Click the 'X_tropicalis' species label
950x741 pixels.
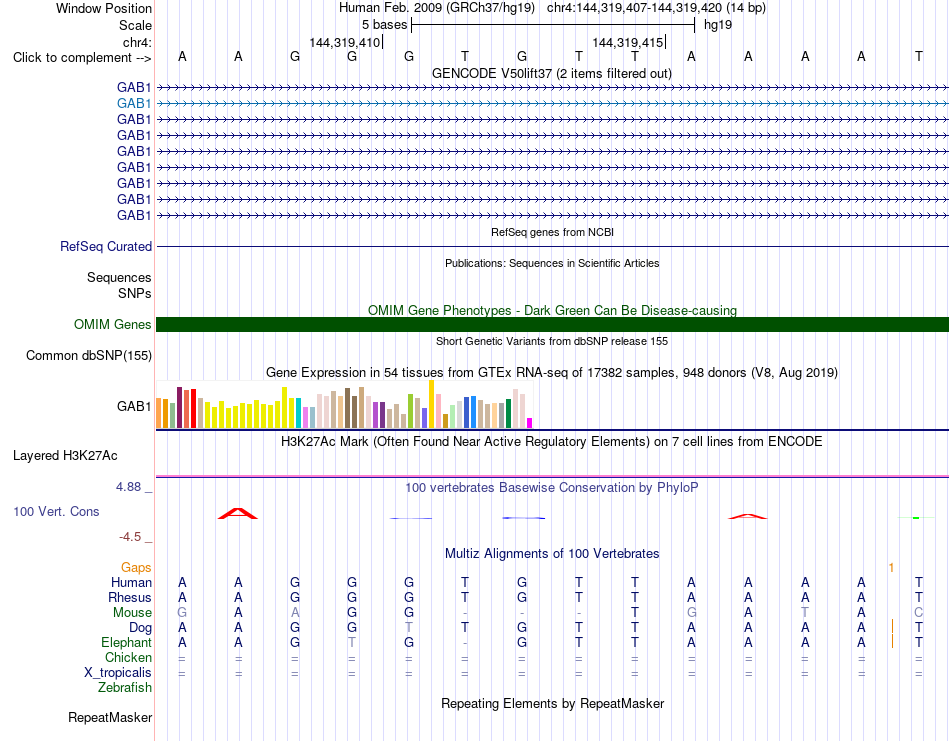118,673
